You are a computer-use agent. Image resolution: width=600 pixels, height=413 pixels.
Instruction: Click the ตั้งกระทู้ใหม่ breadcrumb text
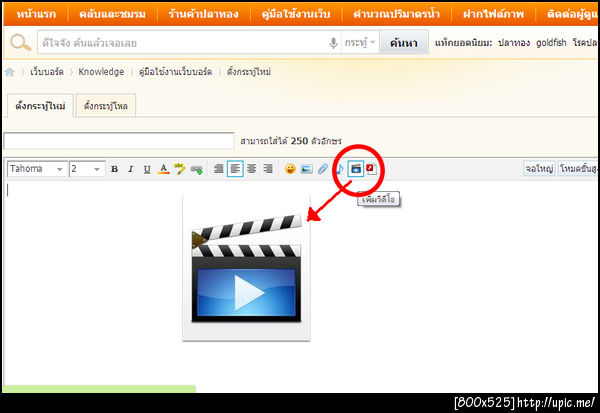tap(249, 72)
